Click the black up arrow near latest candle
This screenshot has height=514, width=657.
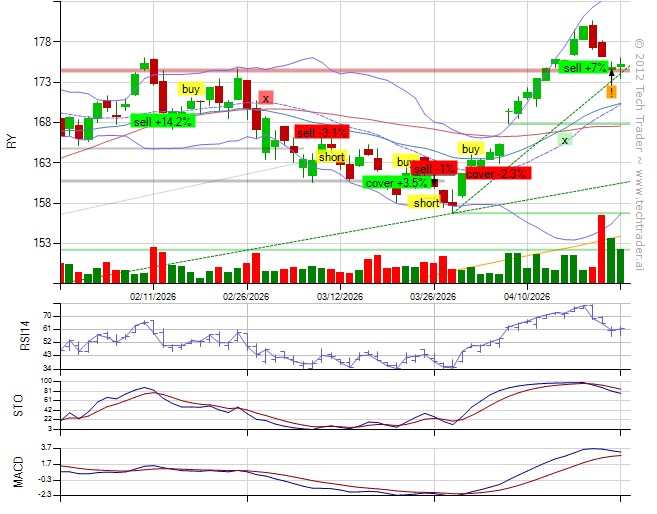click(x=611, y=73)
